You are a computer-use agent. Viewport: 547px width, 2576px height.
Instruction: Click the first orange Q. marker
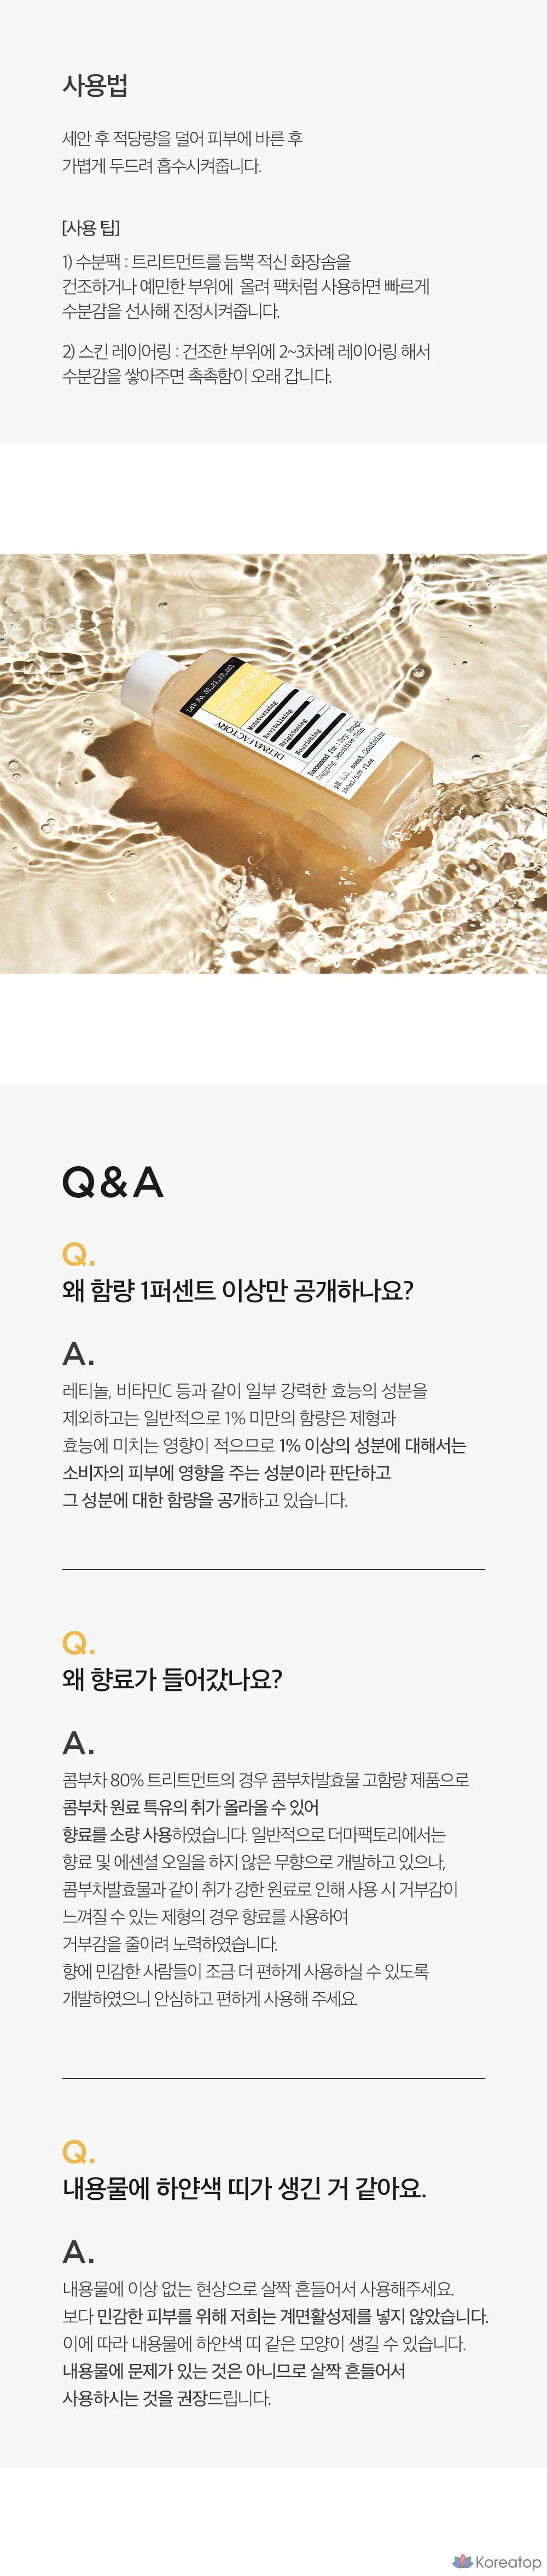click(78, 1254)
